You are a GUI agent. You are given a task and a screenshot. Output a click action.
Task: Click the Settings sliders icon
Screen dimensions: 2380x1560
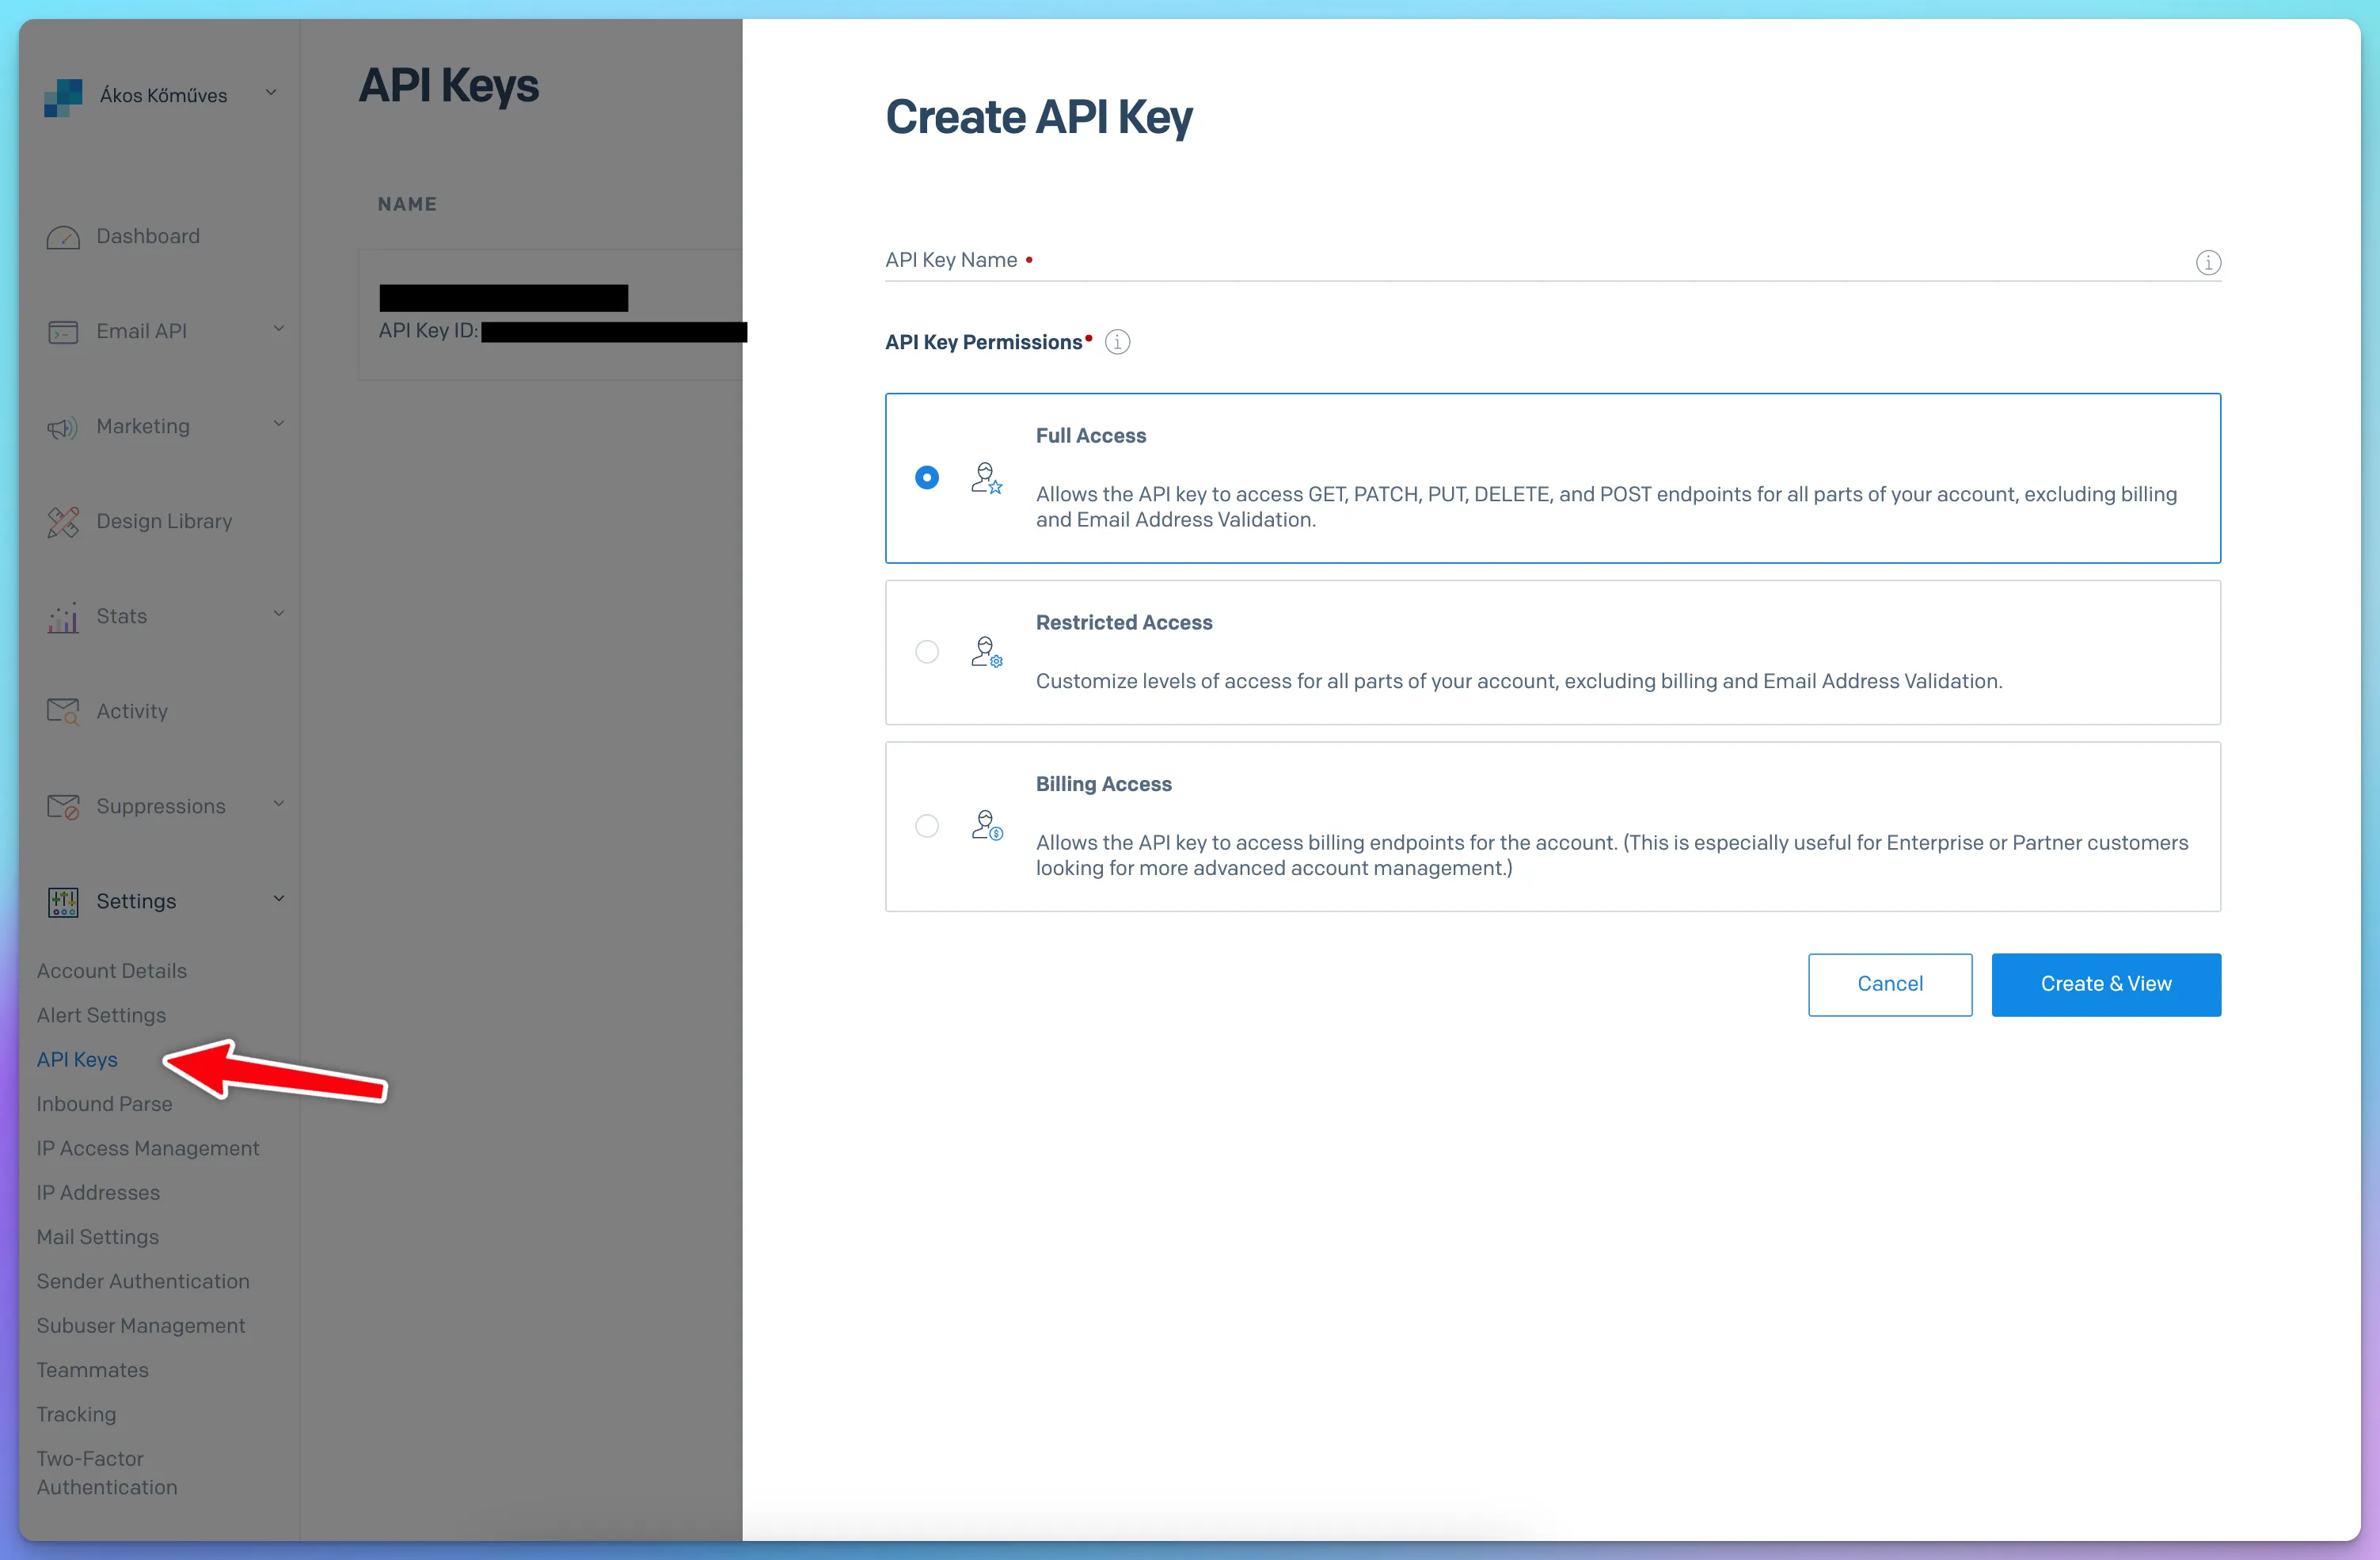point(63,902)
